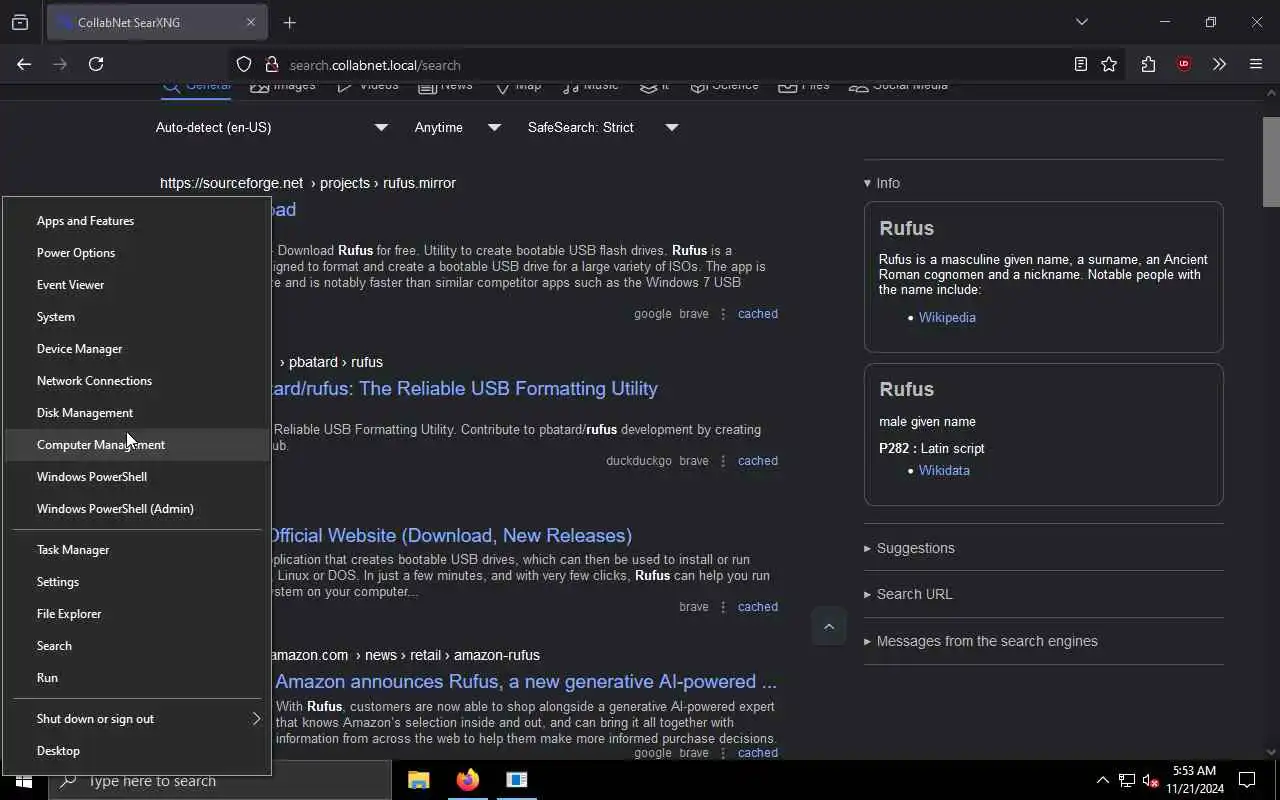Click Firefox icon in taskbar
This screenshot has height=800, width=1280.
click(468, 780)
